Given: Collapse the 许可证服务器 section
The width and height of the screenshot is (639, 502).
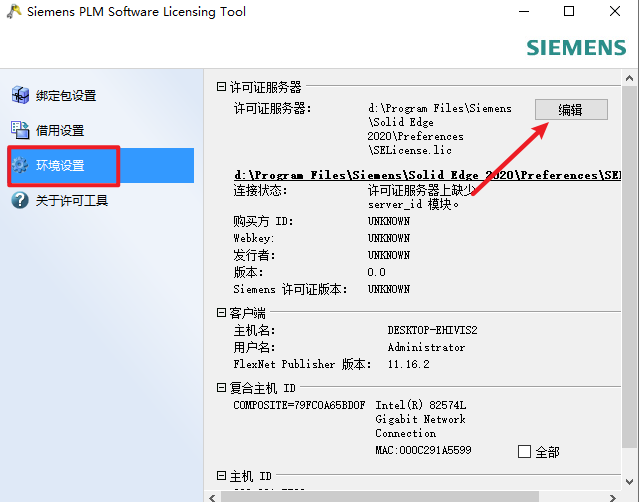Looking at the screenshot, I should tap(221, 86).
